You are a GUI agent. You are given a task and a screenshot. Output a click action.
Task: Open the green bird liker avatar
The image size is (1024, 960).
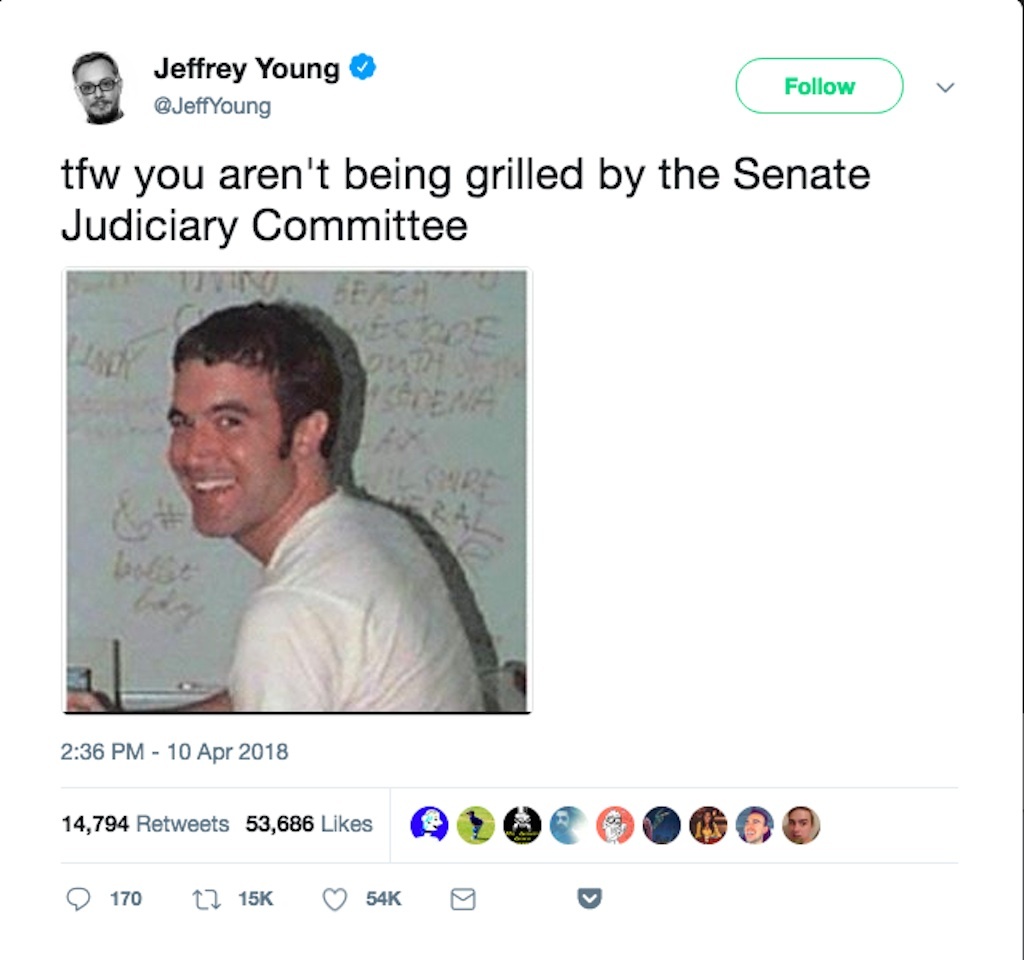475,825
